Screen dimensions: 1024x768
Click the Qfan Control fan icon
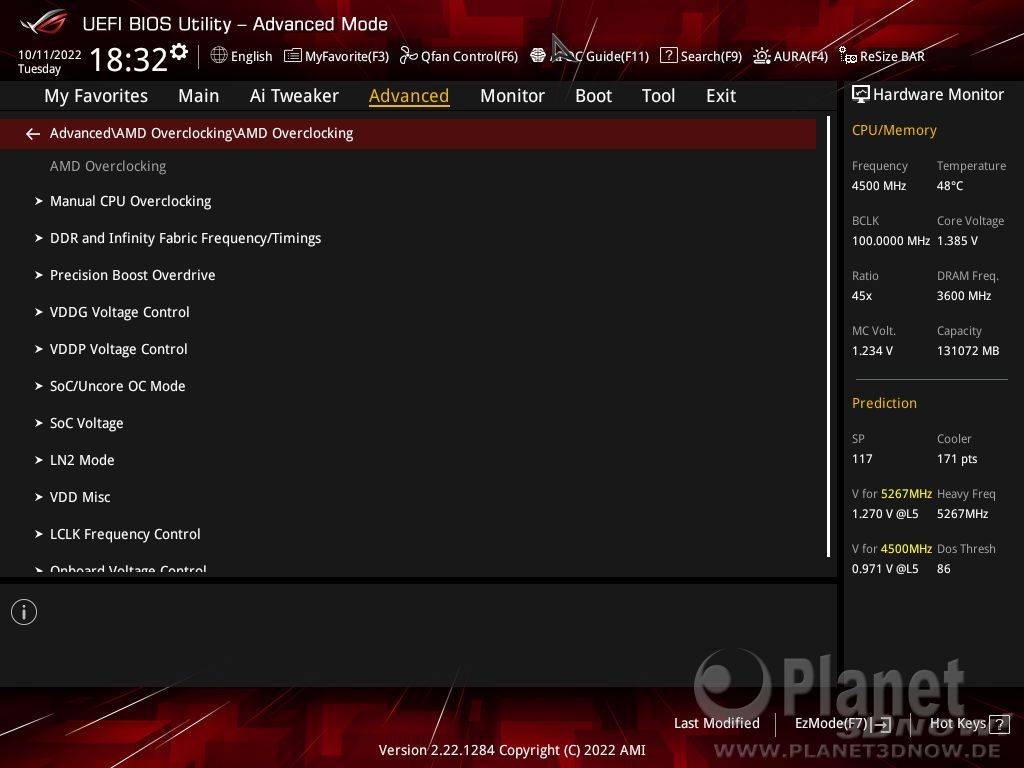408,56
